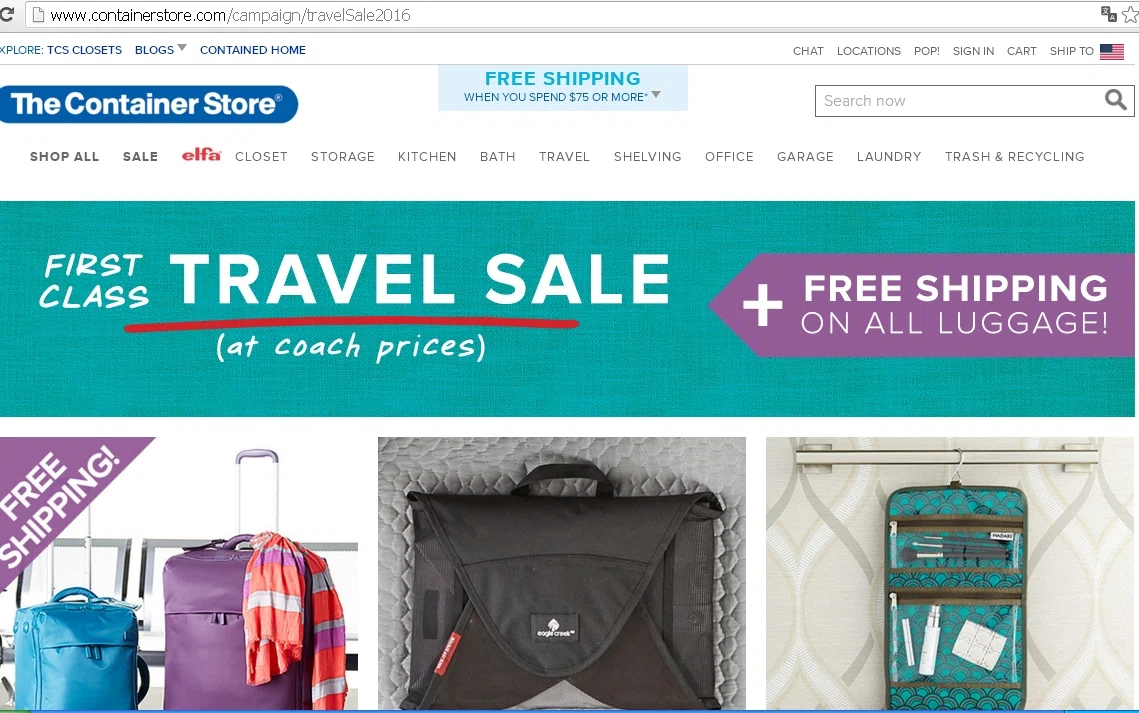Viewport: 1139px width, 713px height.
Task: Expand the Blogs dropdown arrow
Action: pyautogui.click(x=182, y=47)
